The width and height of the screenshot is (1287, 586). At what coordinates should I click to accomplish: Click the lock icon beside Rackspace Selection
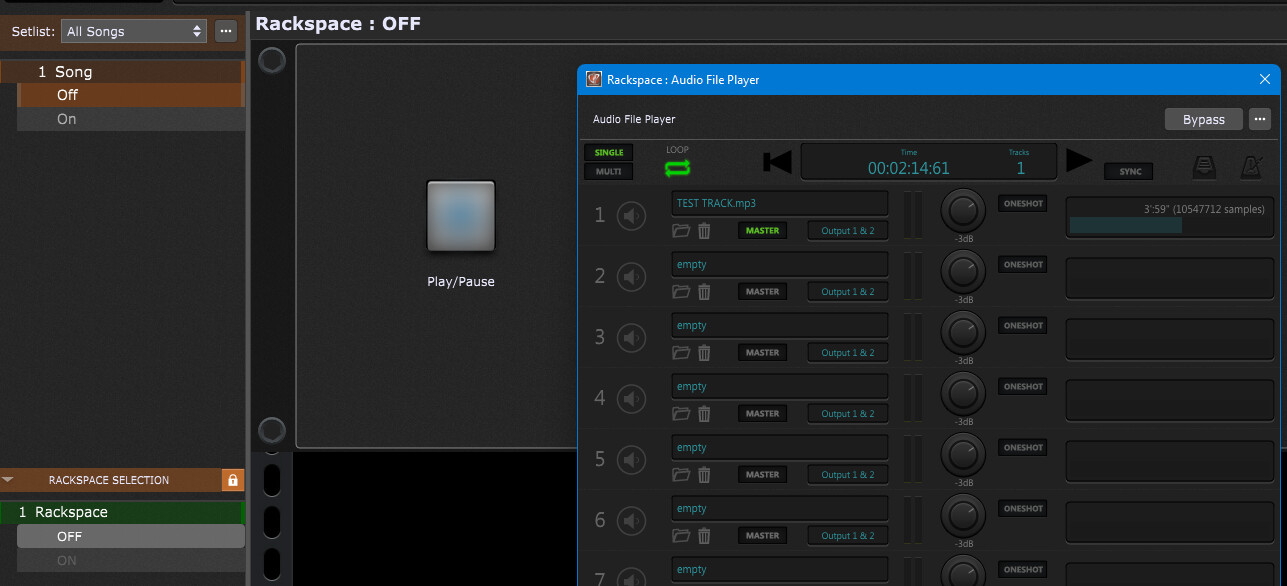coord(232,480)
